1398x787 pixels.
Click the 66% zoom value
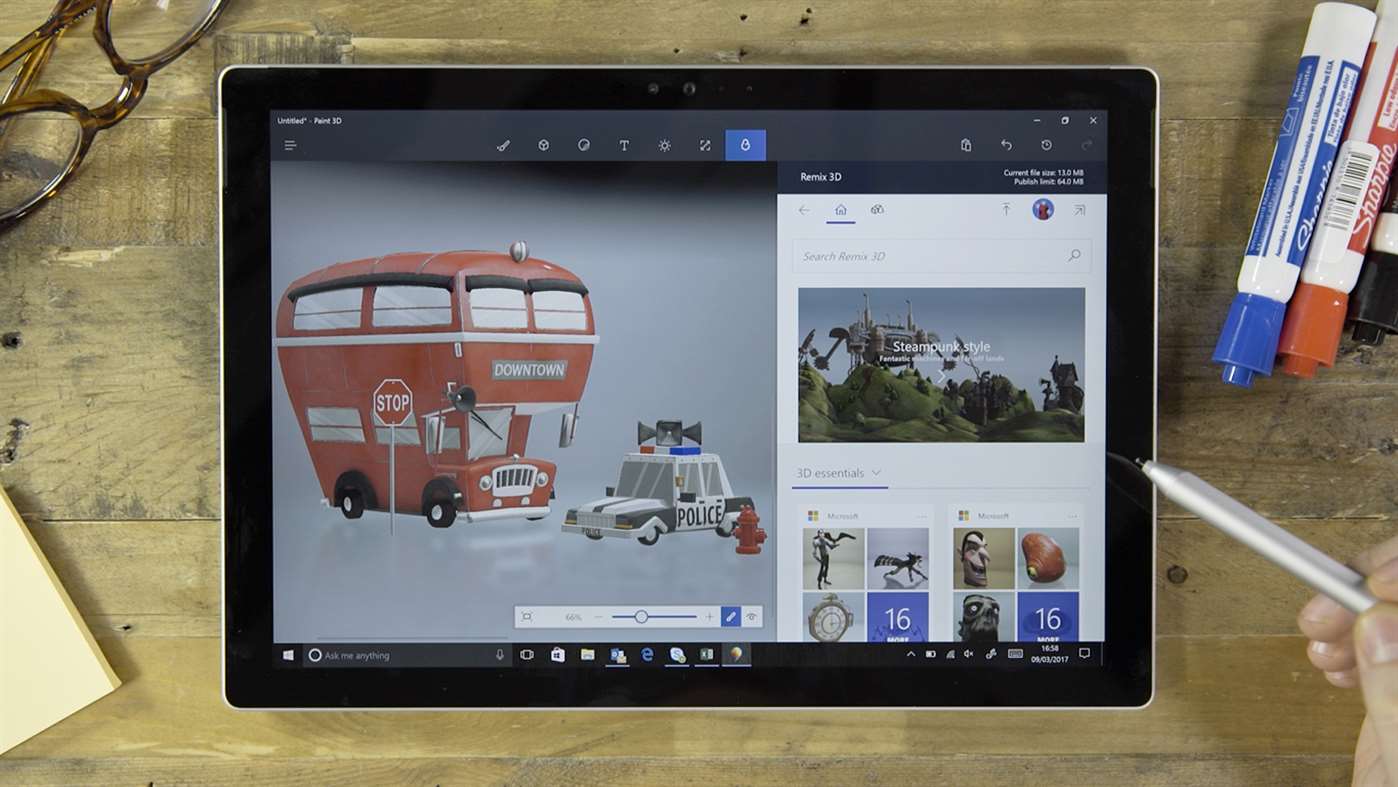573,617
